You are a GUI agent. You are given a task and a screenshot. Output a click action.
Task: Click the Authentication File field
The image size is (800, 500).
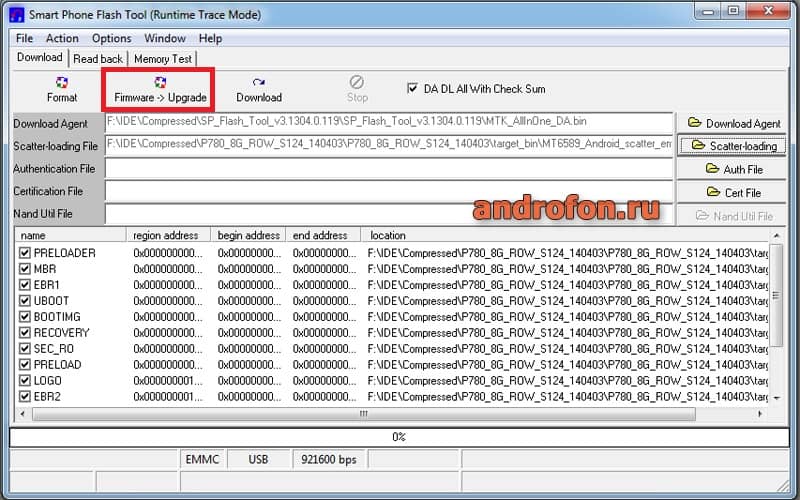coord(389,168)
